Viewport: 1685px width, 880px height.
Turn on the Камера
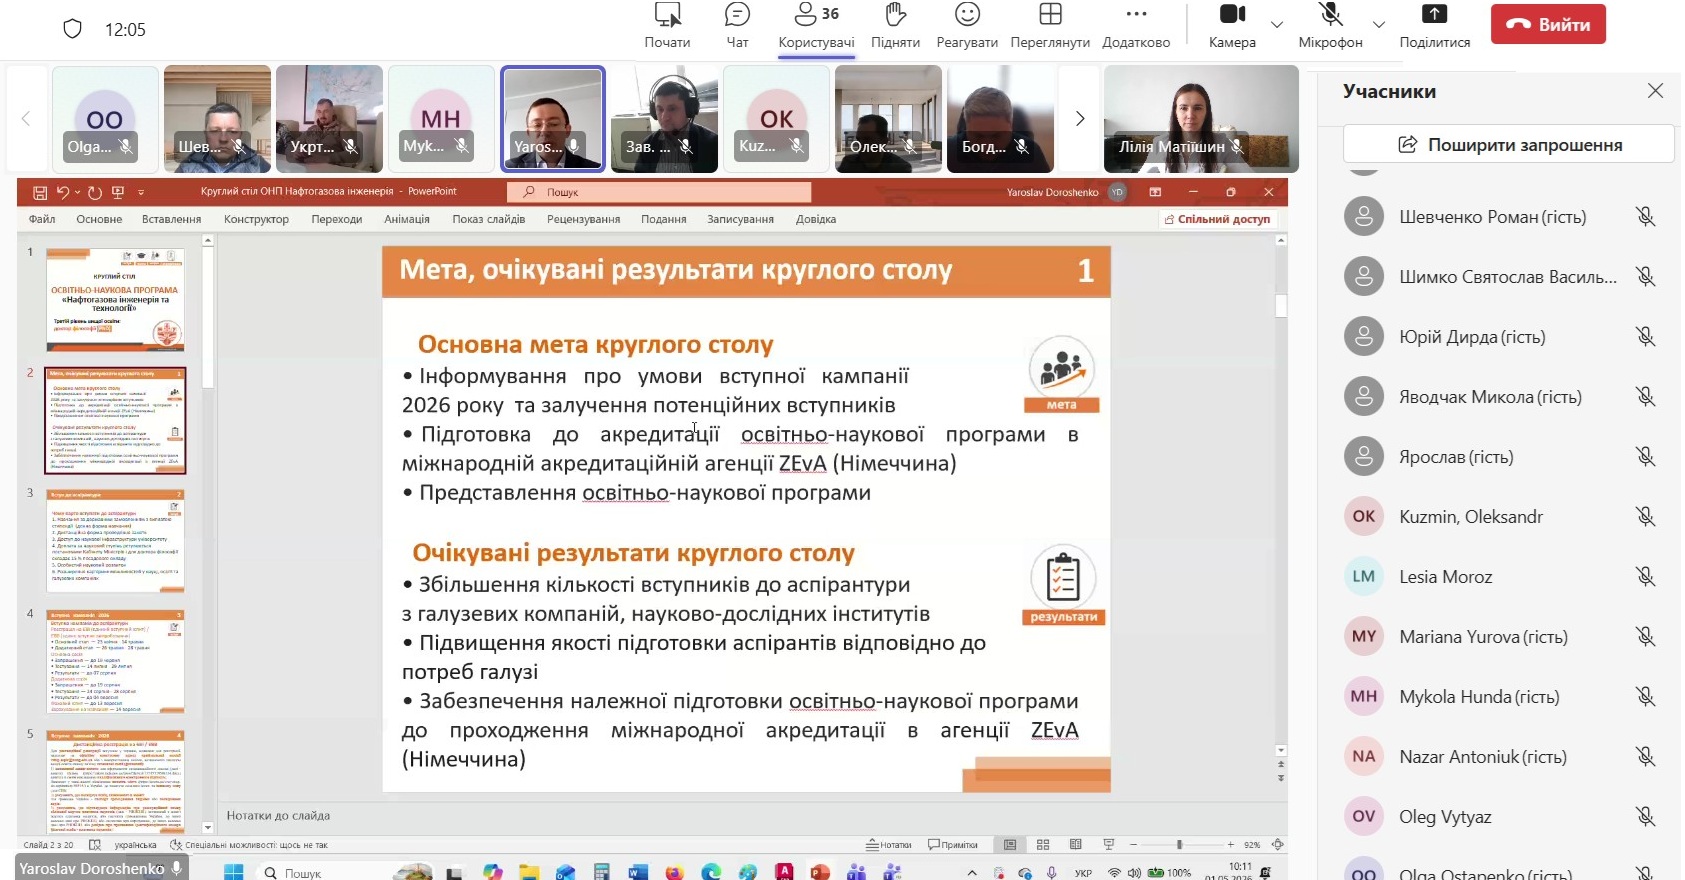click(1232, 26)
